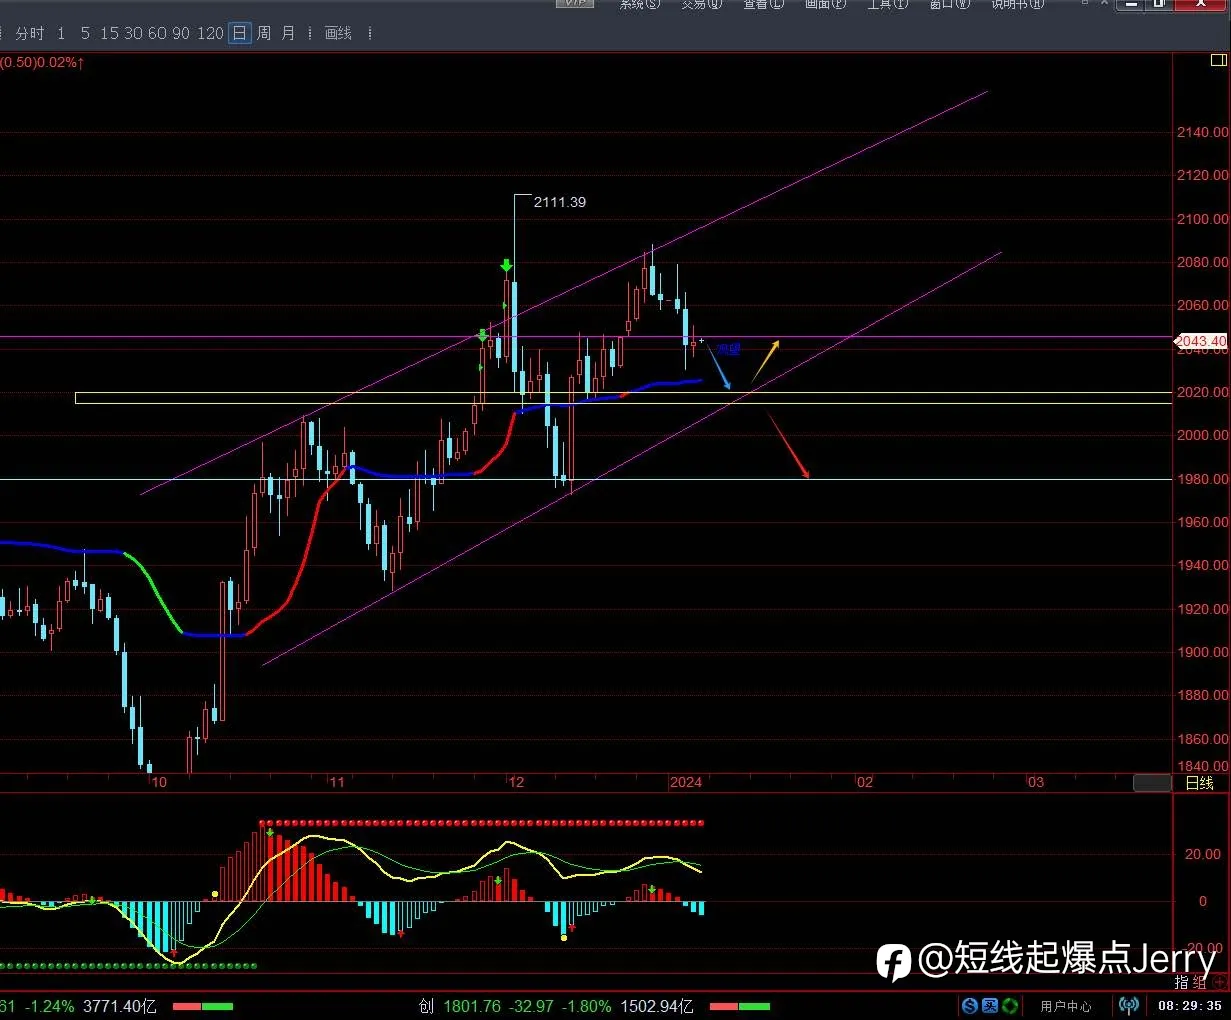Click the 03 month axis marker
This screenshot has height=1020, width=1231.
click(x=1036, y=782)
